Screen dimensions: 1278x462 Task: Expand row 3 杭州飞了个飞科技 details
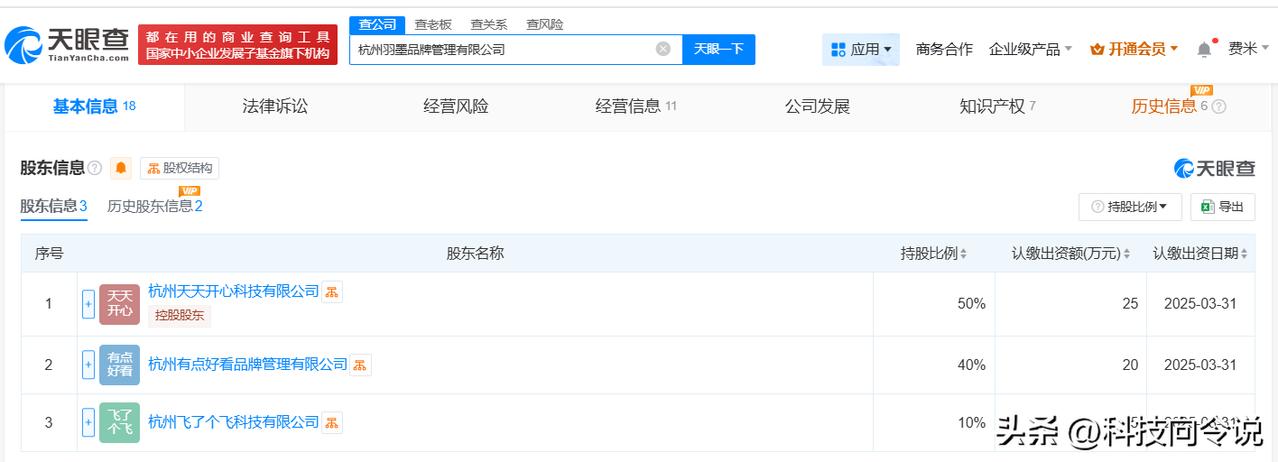coord(88,423)
